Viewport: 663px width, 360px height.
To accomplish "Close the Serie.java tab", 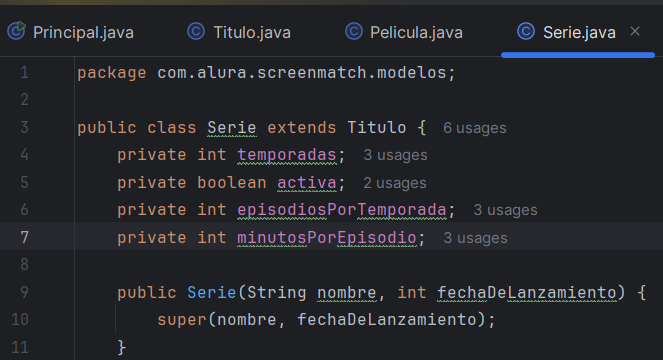I will click(635, 31).
